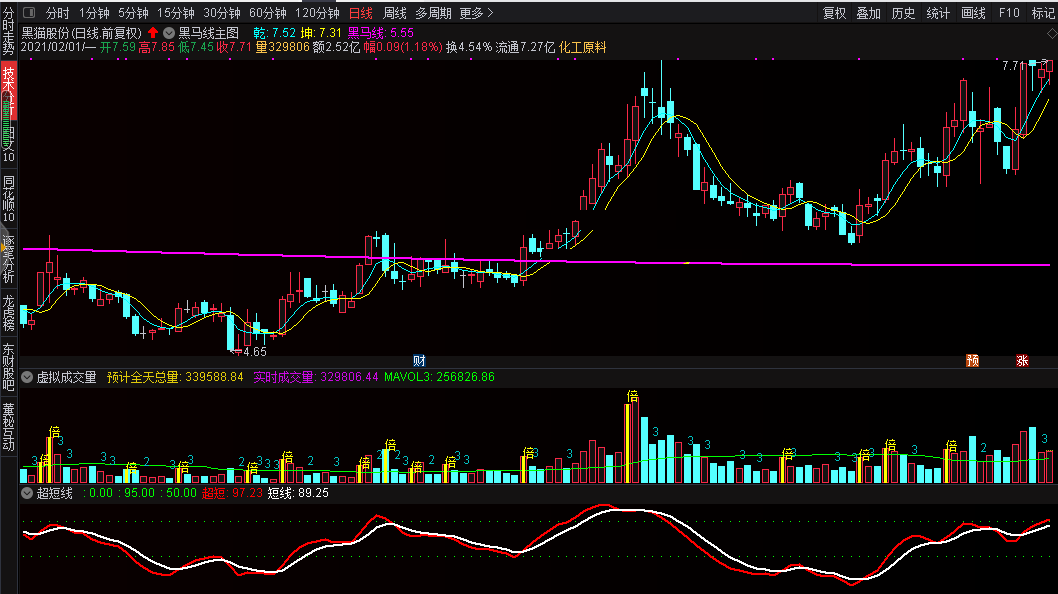1058x594 pixels.
Task: Open the 董秘互动 sidebar tab
Action: click(x=8, y=427)
